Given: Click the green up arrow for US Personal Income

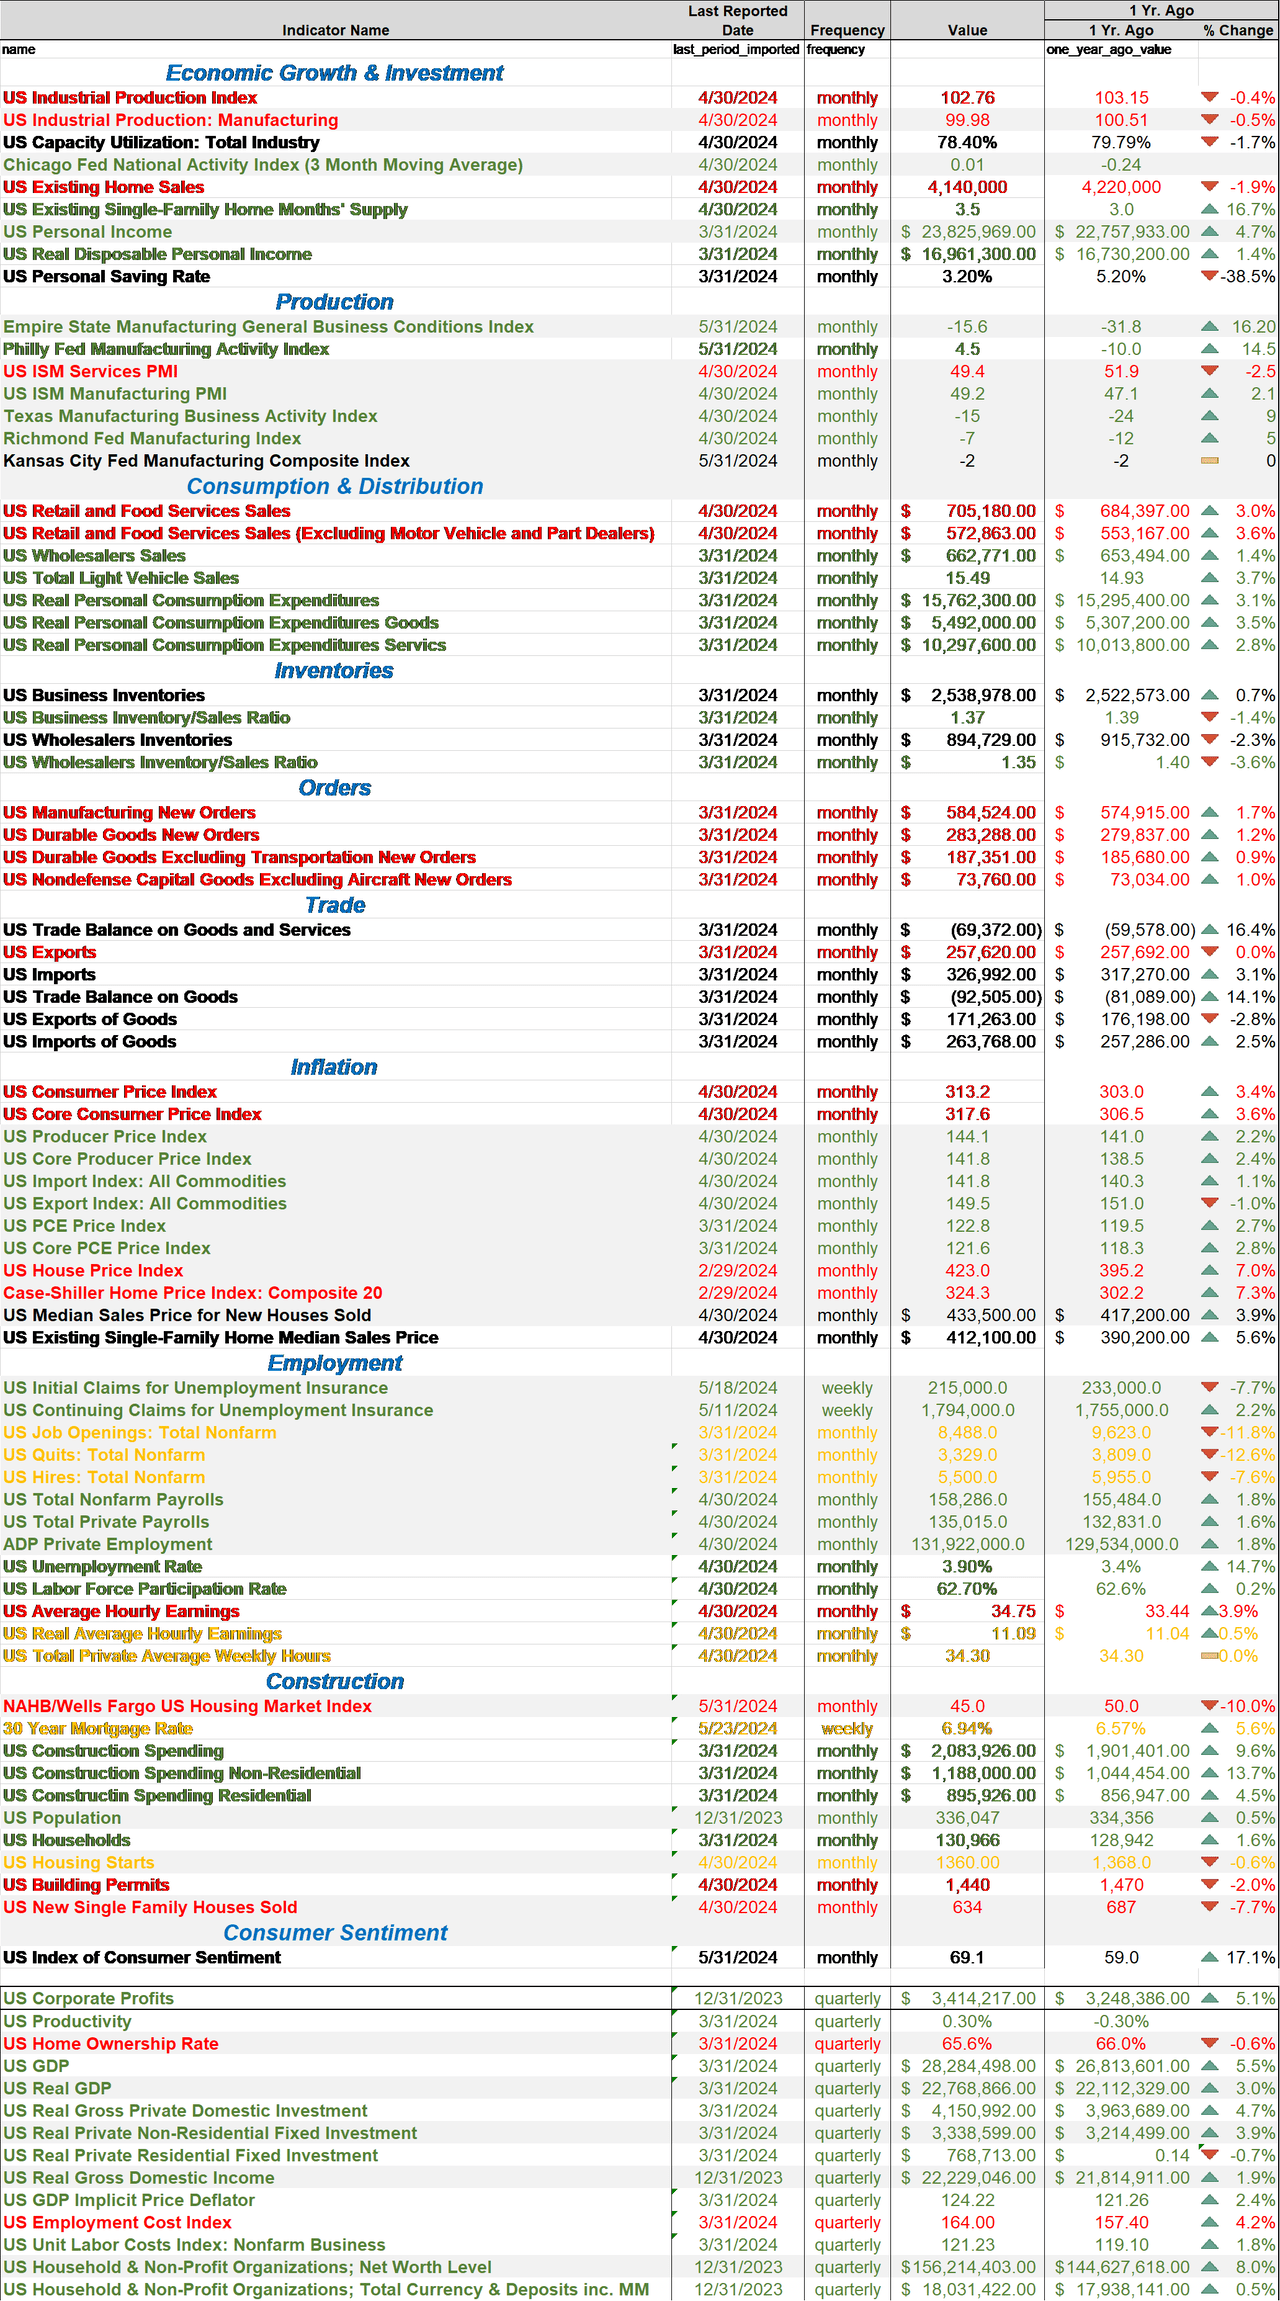Looking at the screenshot, I should pos(1210,231).
